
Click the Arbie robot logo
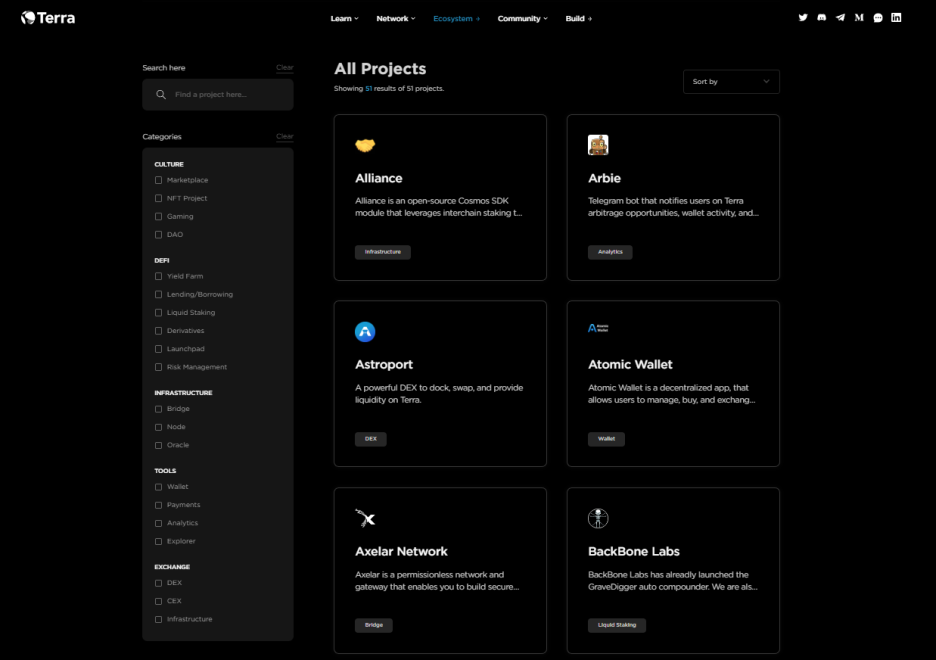click(x=598, y=145)
